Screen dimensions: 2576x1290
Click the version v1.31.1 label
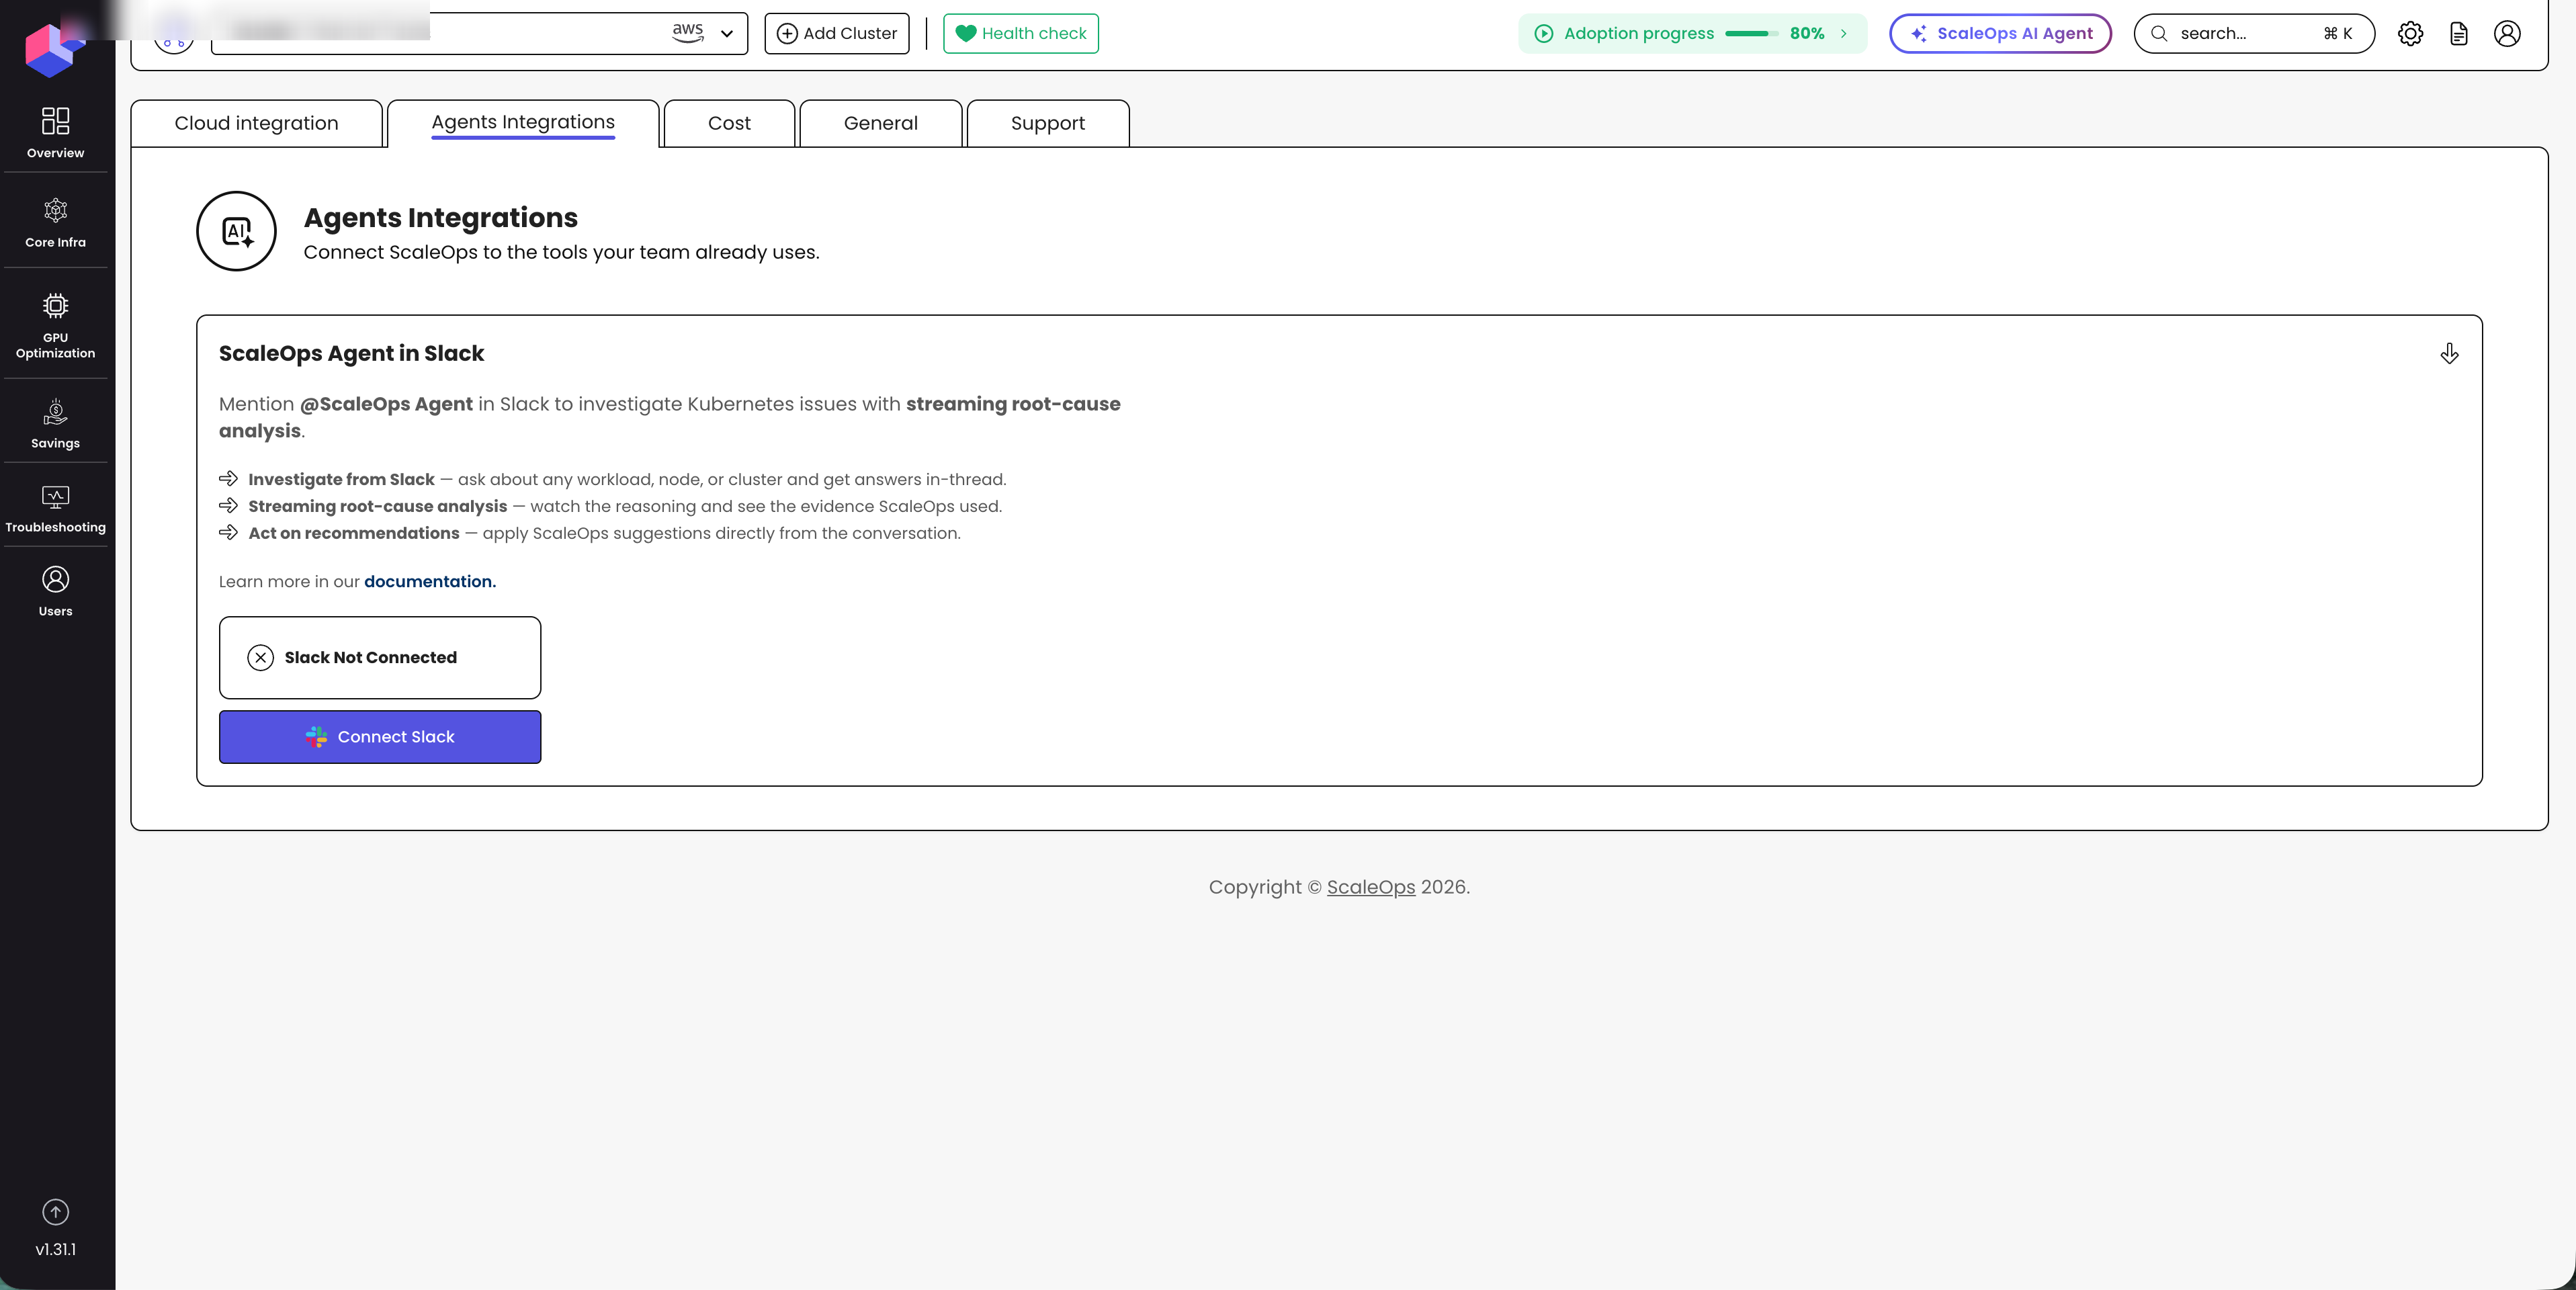[x=55, y=1249]
